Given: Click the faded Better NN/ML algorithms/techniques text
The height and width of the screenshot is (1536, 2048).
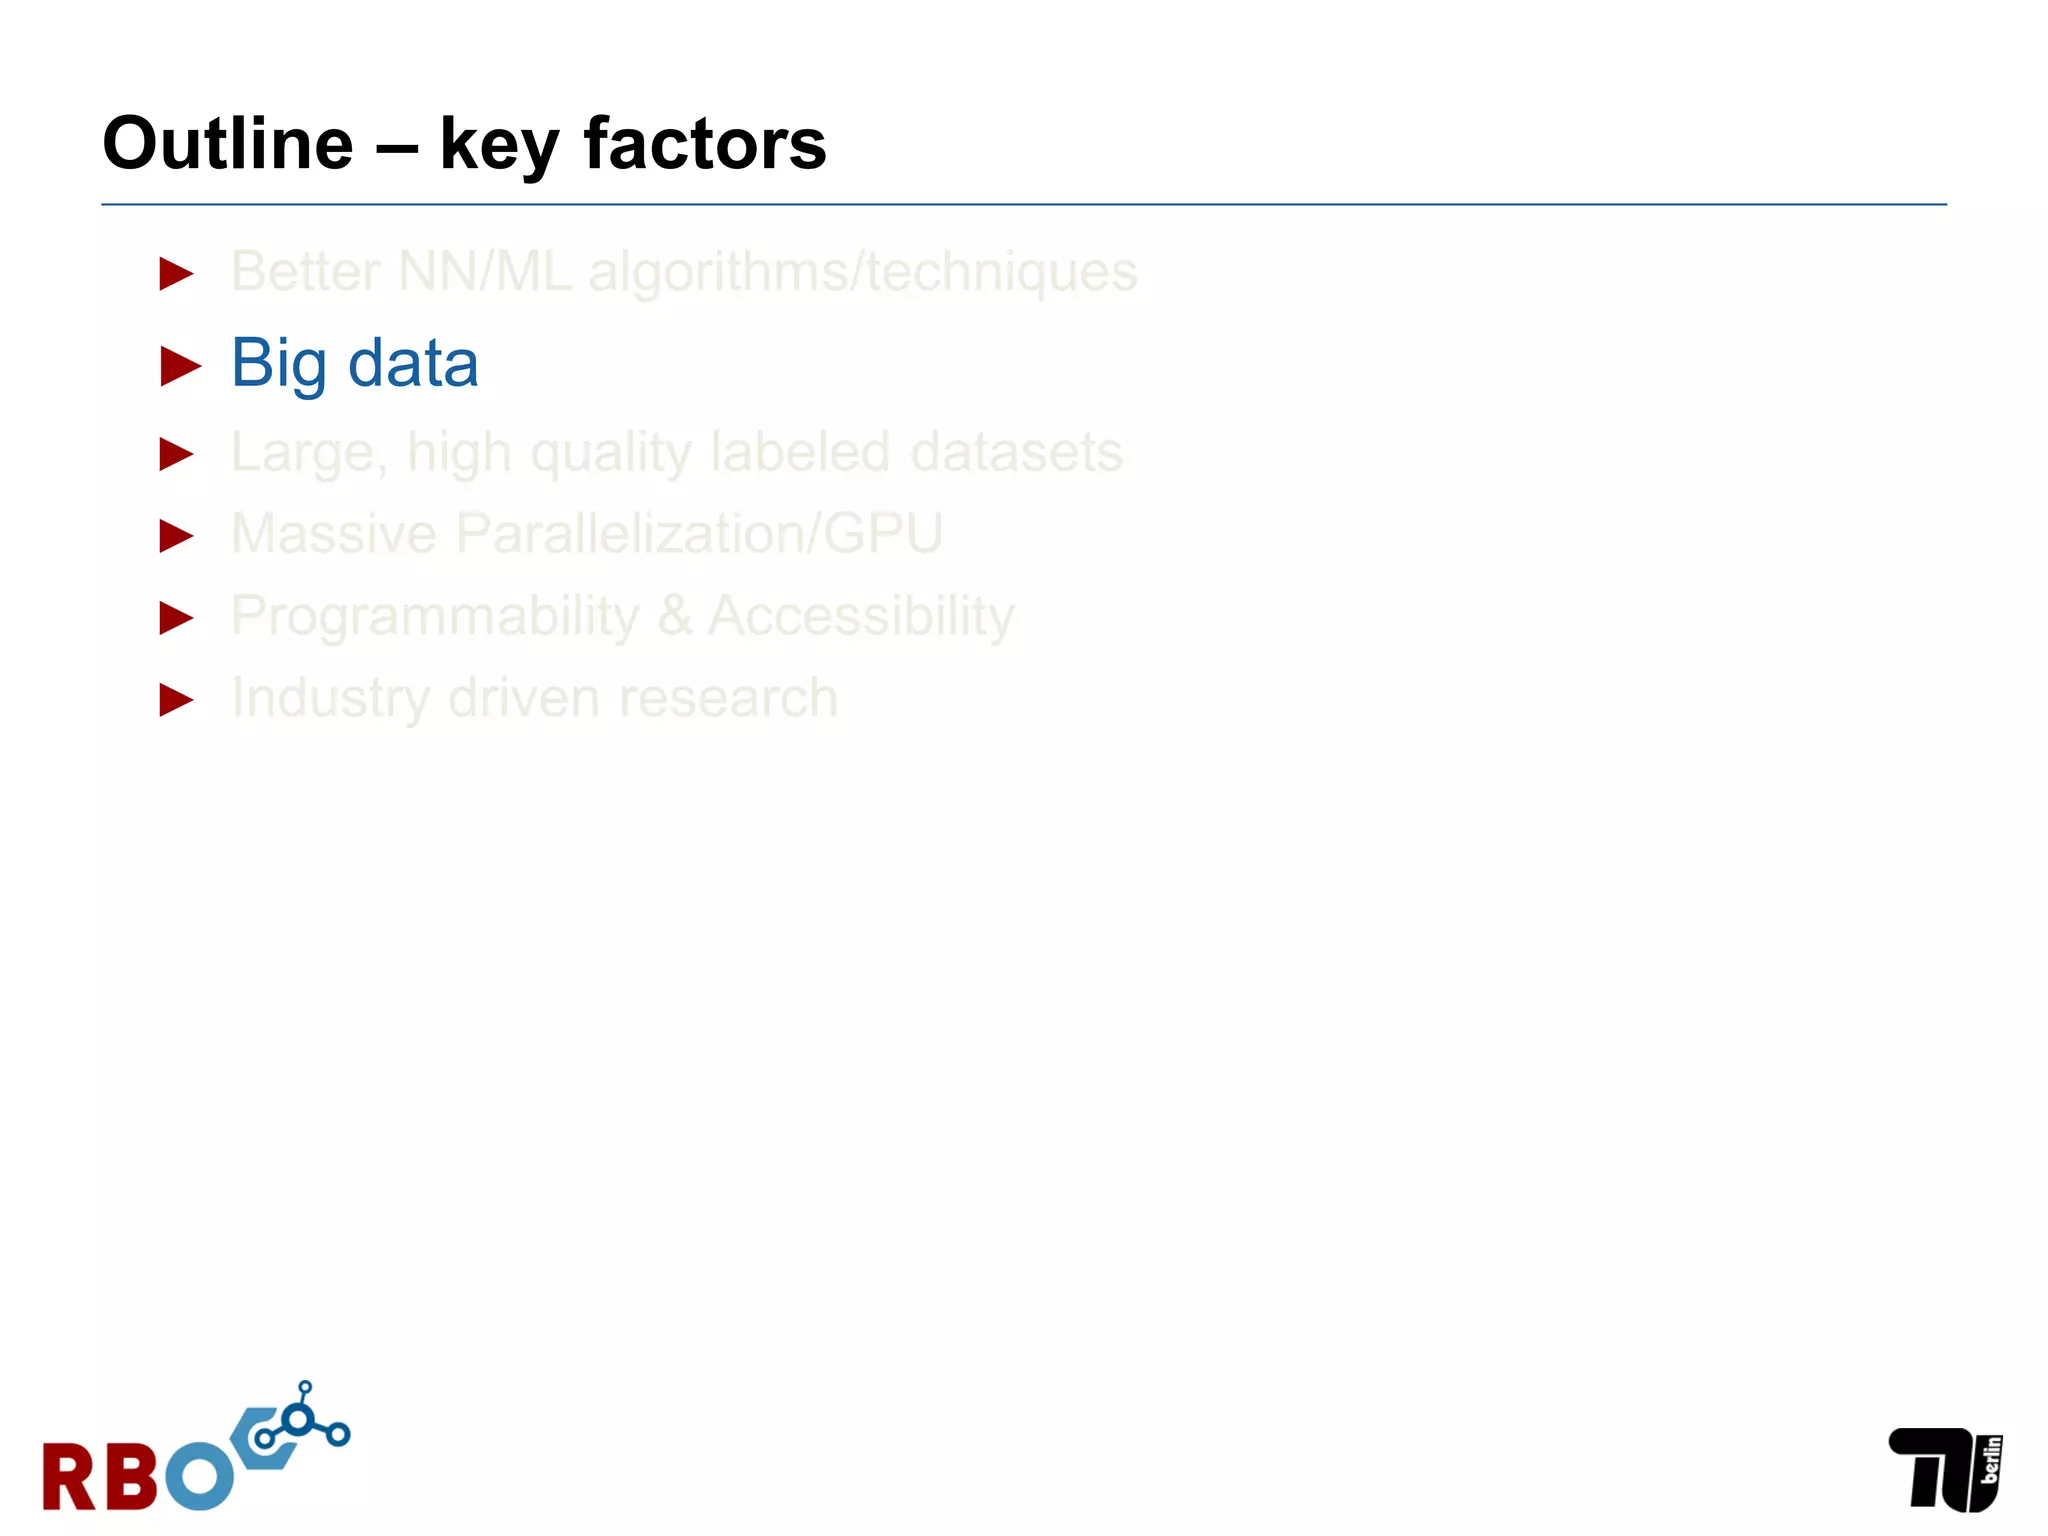Looking at the screenshot, I should tap(684, 272).
